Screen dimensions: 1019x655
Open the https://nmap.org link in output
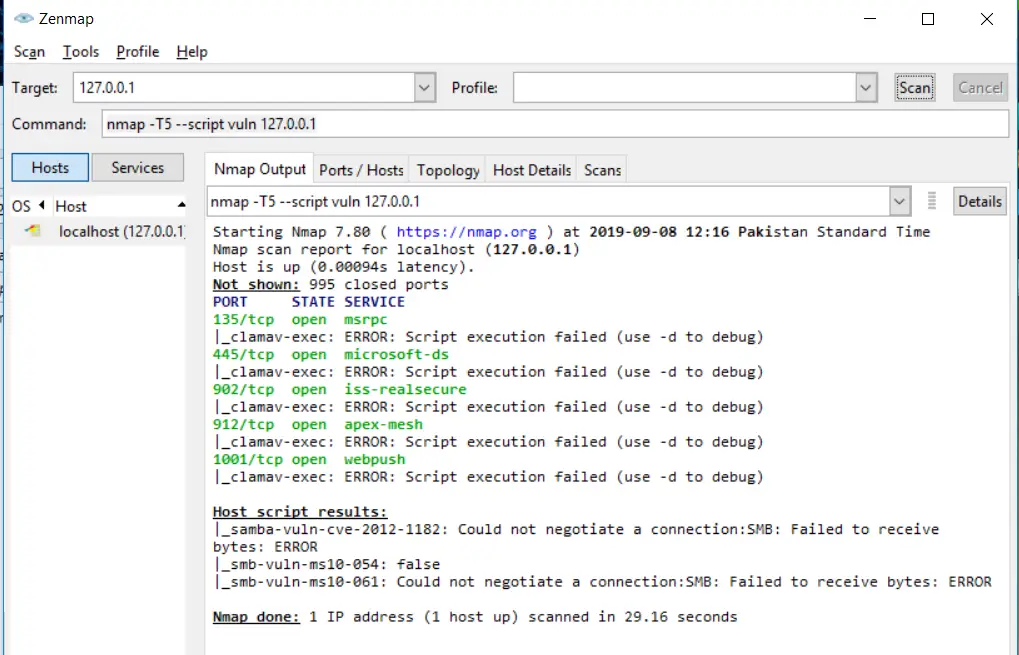(x=467, y=231)
